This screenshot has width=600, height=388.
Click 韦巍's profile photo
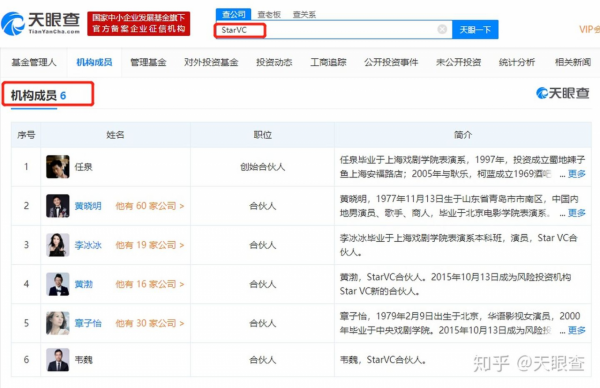58,360
